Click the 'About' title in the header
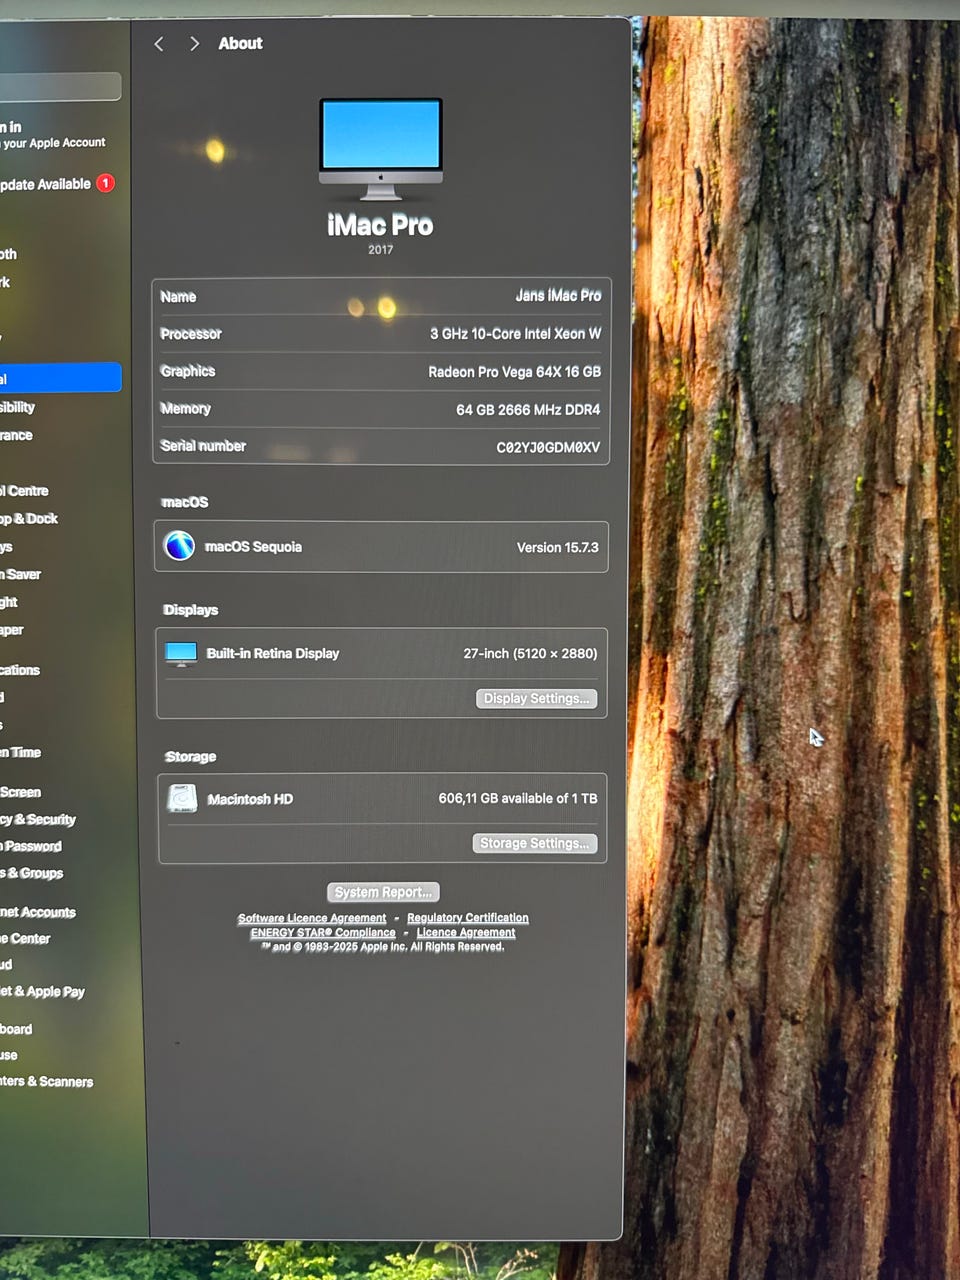Screen dimensions: 960x1280 [x=240, y=44]
